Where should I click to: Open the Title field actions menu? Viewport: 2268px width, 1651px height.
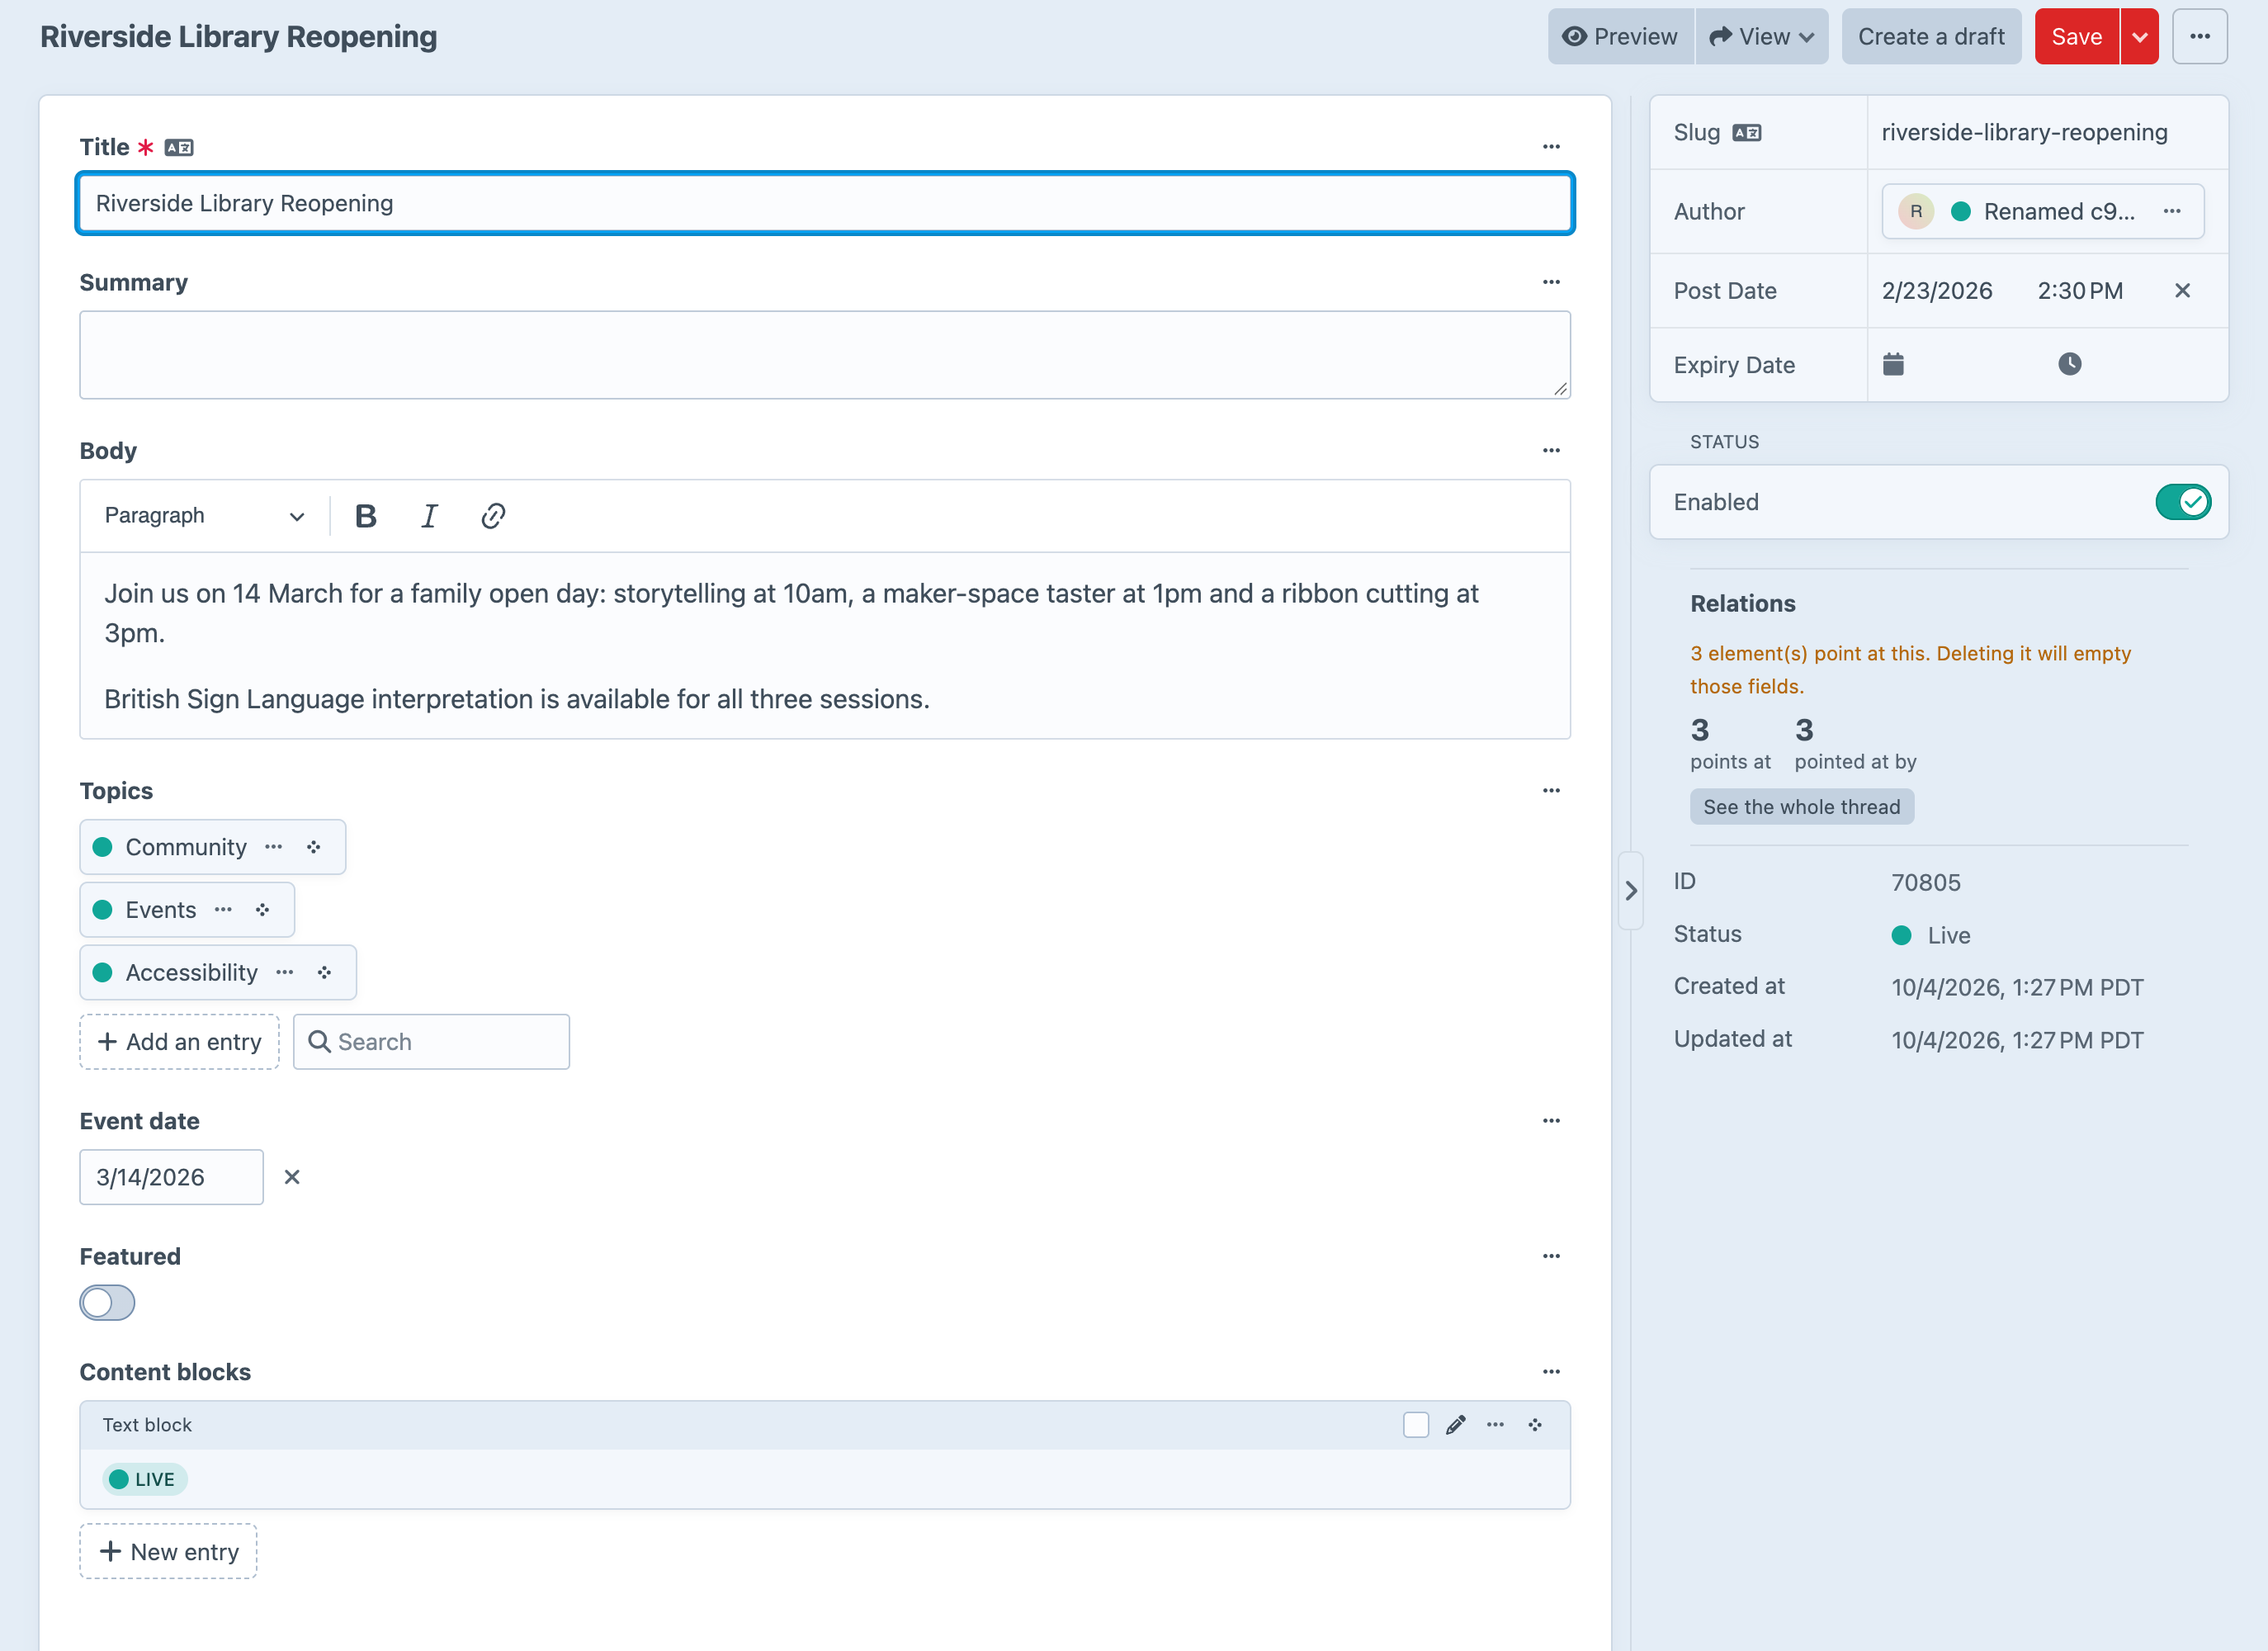click(x=1551, y=147)
